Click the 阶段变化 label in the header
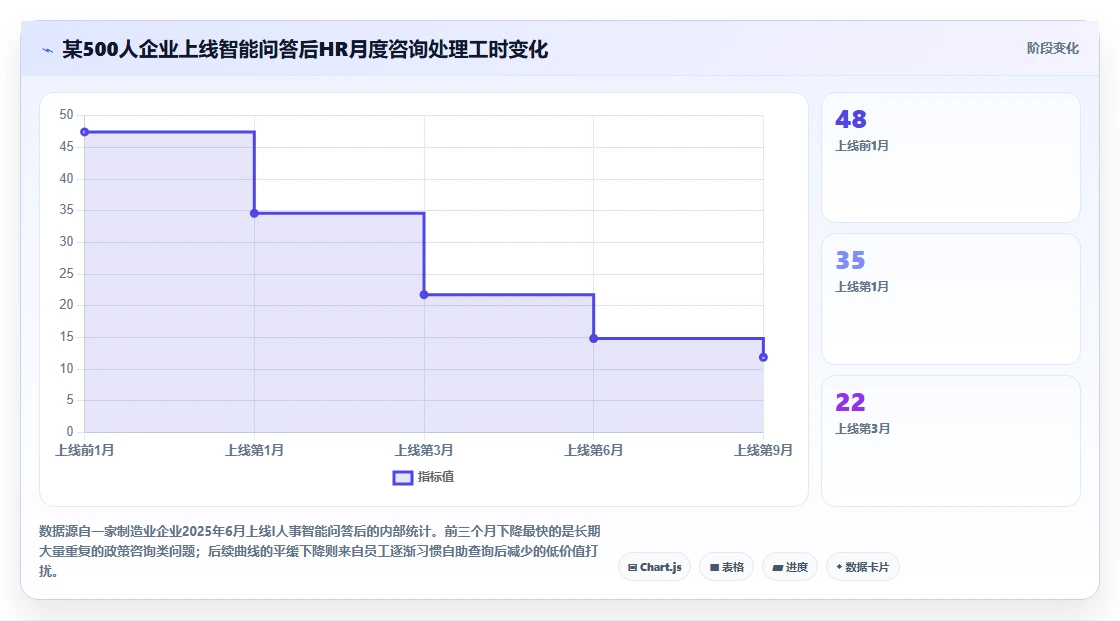The width and height of the screenshot is (1120, 621). 1052,48
